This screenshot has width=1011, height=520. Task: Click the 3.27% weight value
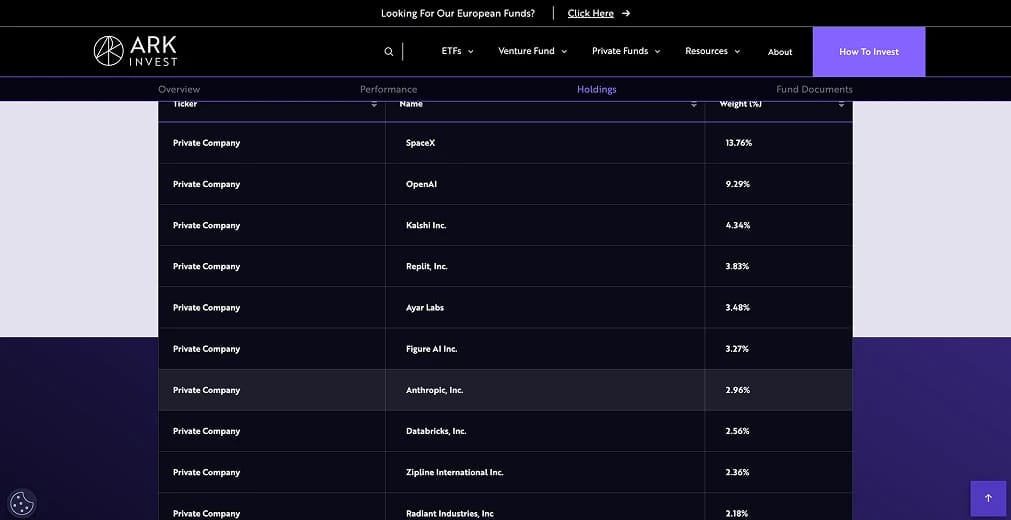tap(736, 349)
